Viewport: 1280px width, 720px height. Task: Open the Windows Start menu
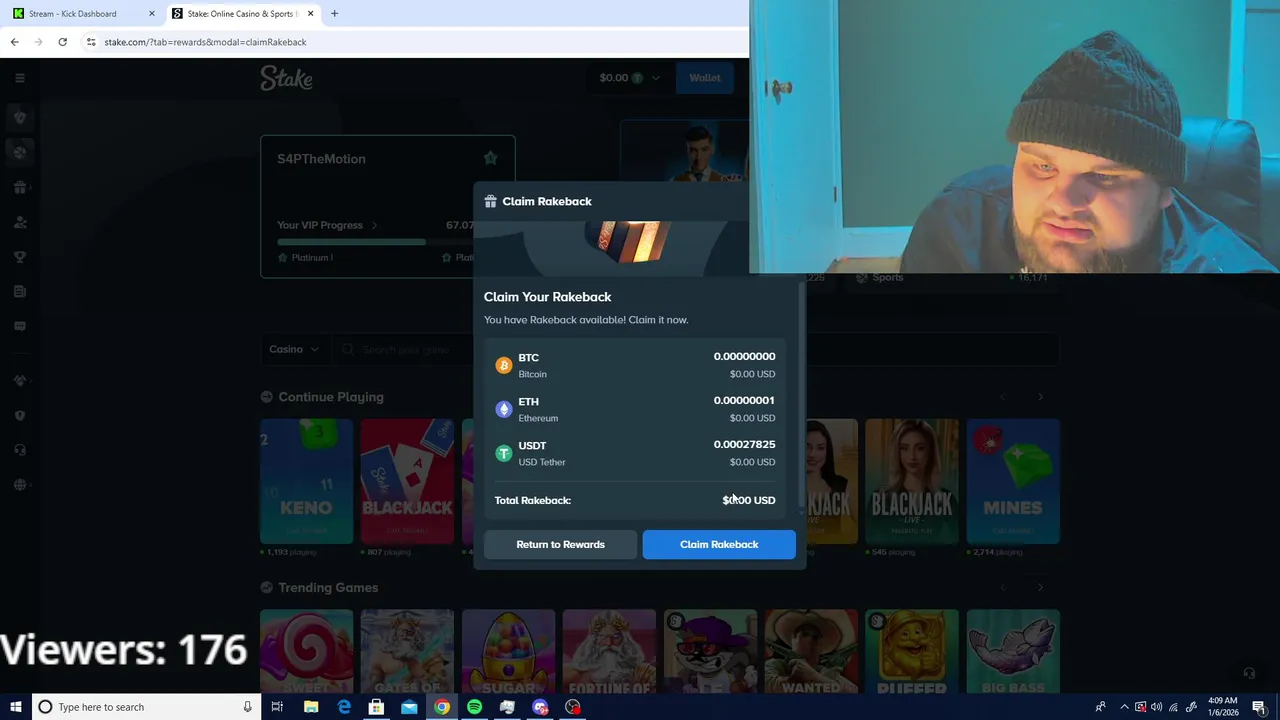pos(15,707)
